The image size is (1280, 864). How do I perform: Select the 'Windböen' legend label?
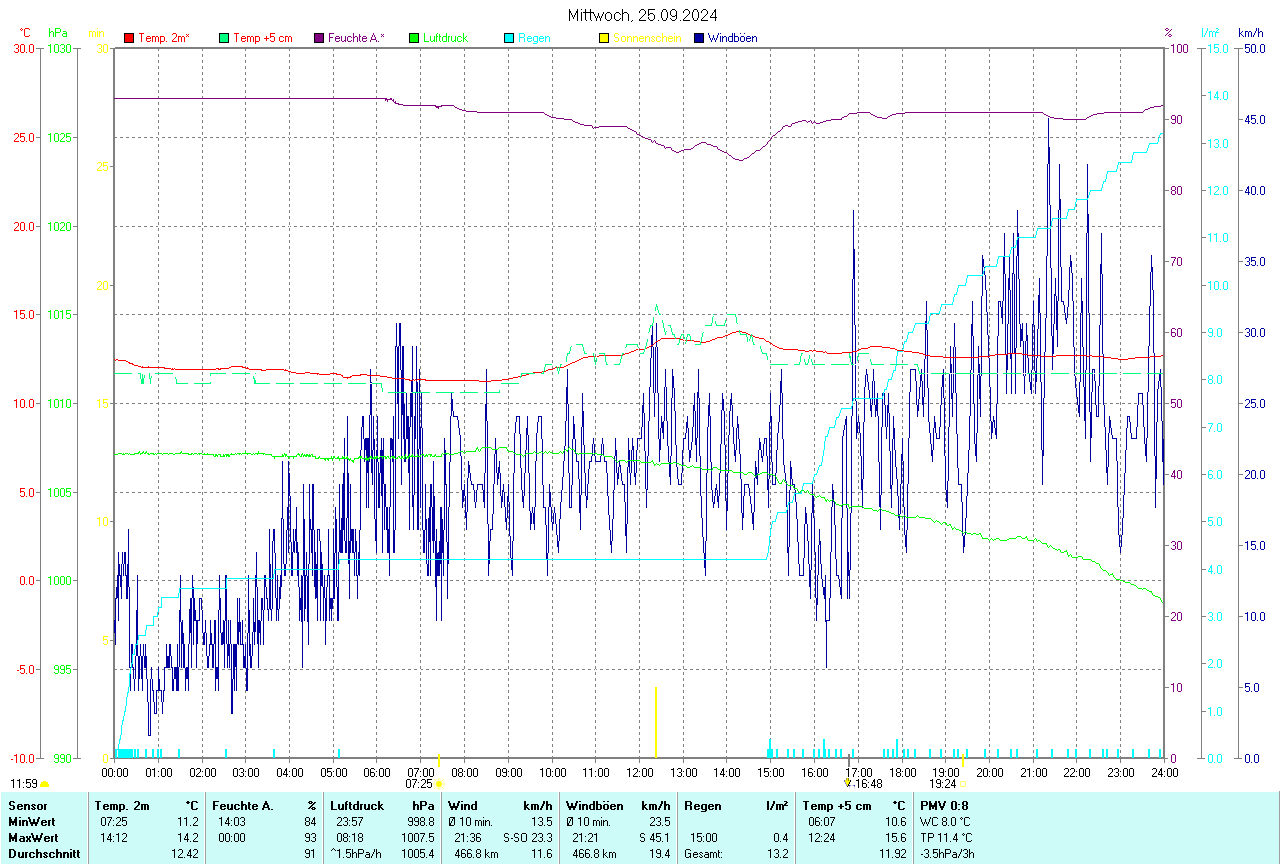[x=732, y=38]
